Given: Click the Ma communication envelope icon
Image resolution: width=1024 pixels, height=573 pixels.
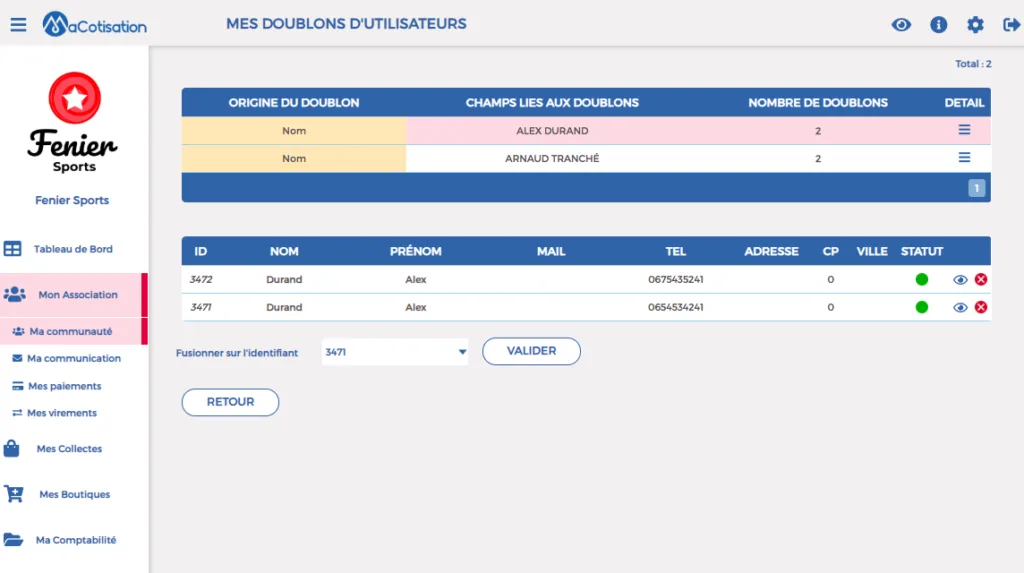Looking at the screenshot, I should [17, 358].
